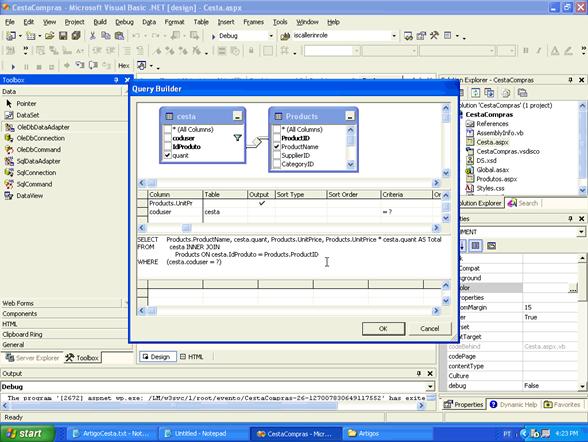Click the Cut scissors icon
588x442 pixels.
(92, 36)
